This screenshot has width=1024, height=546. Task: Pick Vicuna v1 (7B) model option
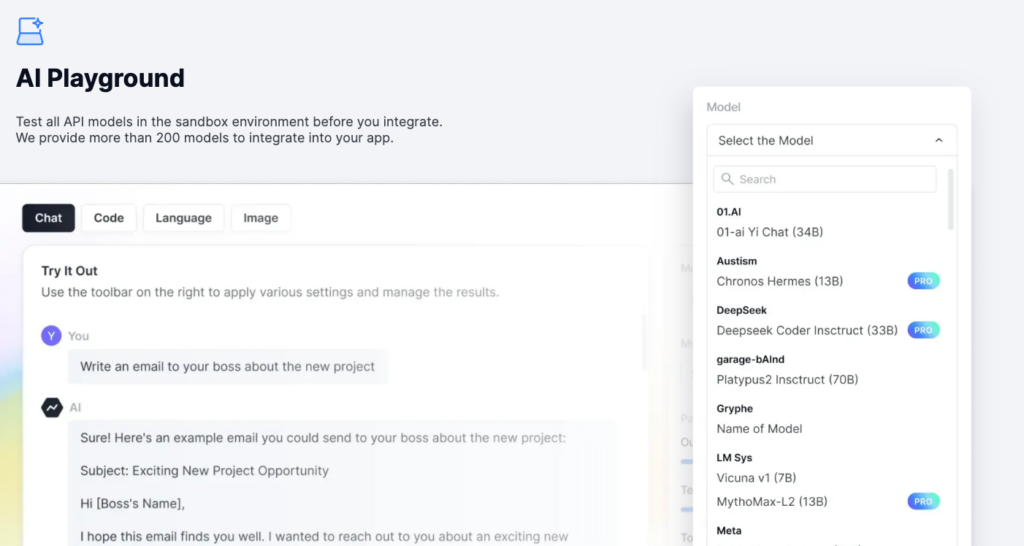[756, 478]
